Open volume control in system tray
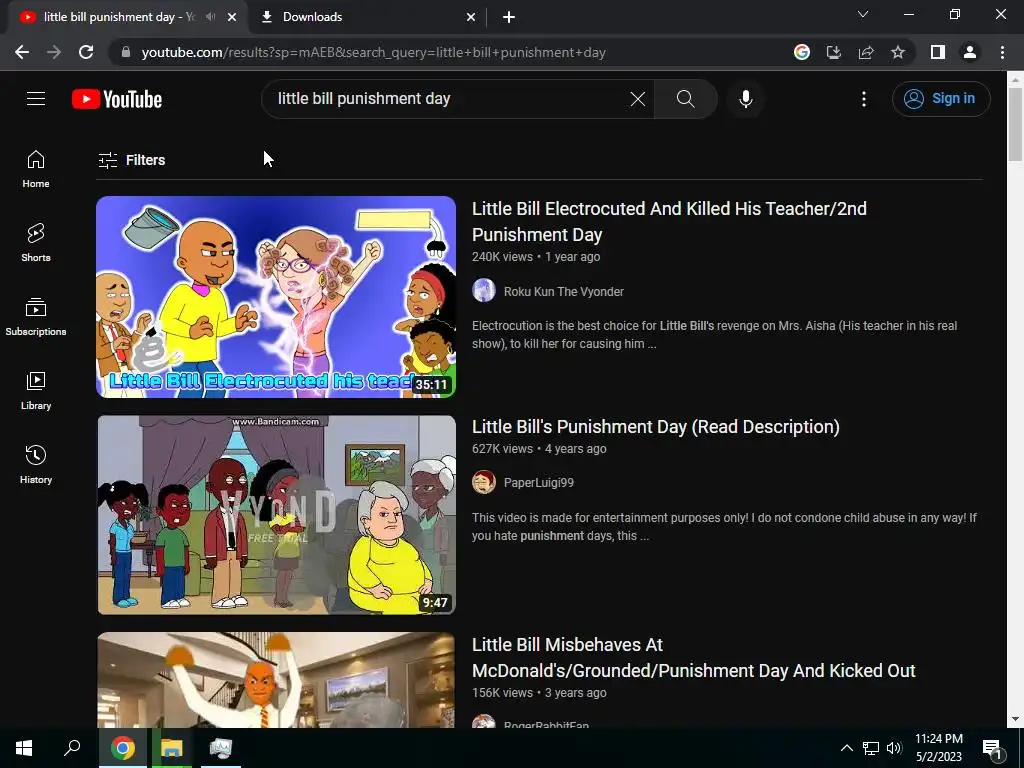This screenshot has width=1024, height=768. tap(894, 748)
